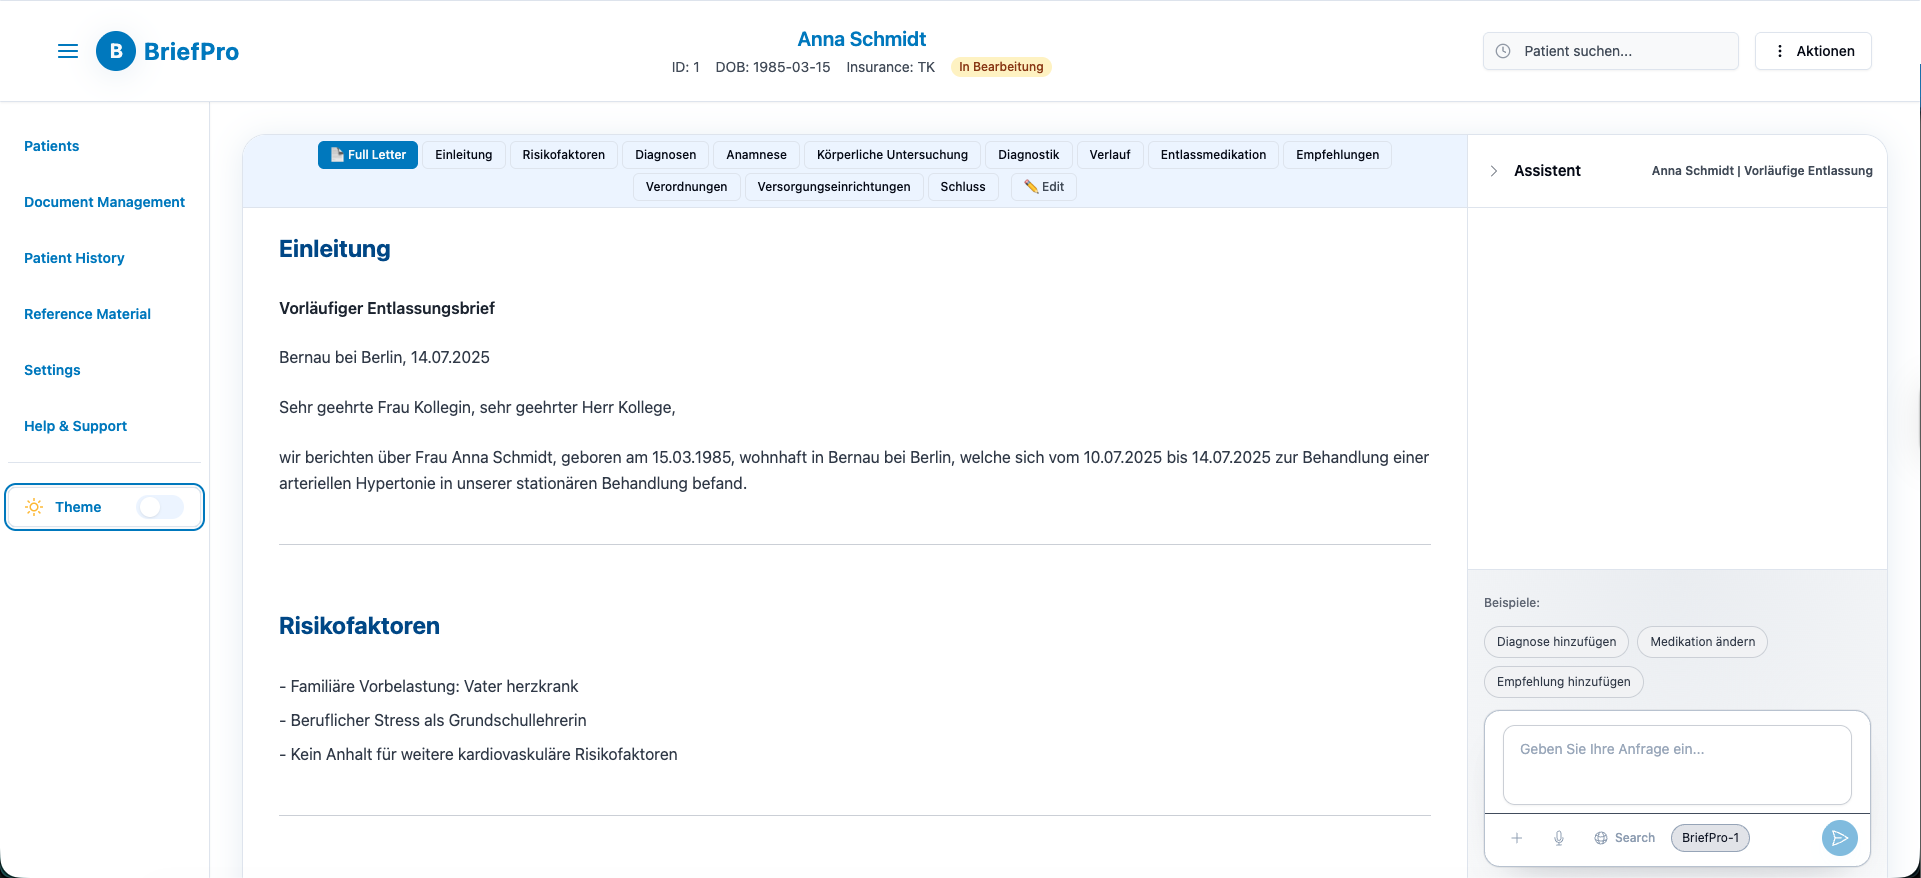Screen dimensions: 1921x878
Task: Click the BriefPro logo icon
Action: tap(116, 51)
